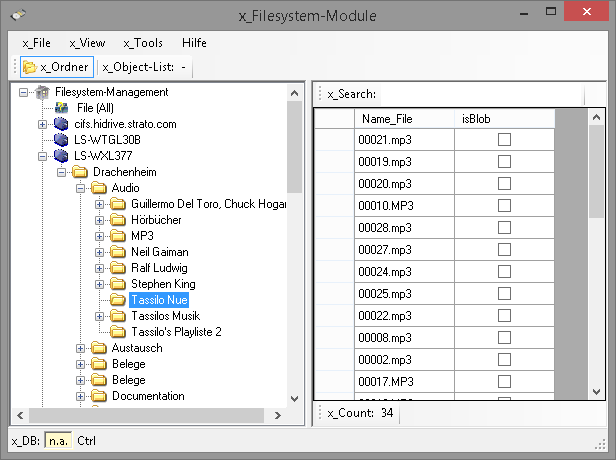
Task: Click the file grid scroll-up arrow
Action: [x=596, y=117]
